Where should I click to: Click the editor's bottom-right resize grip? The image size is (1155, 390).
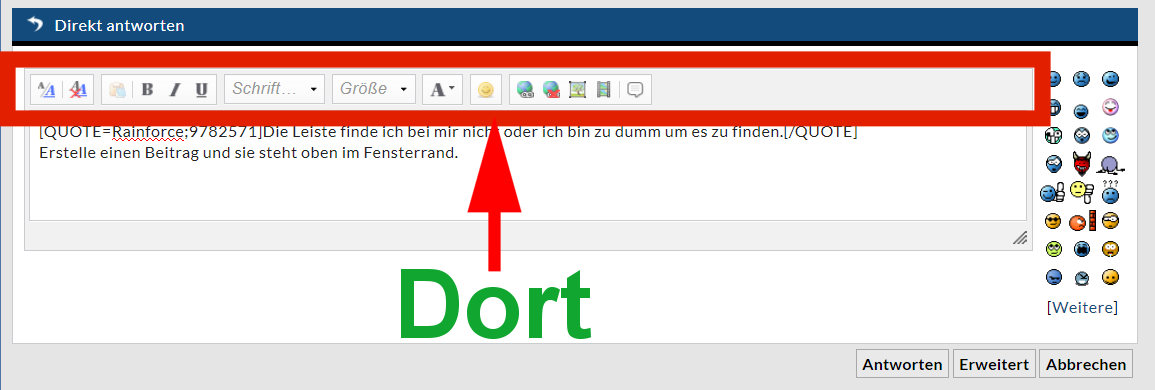1019,237
